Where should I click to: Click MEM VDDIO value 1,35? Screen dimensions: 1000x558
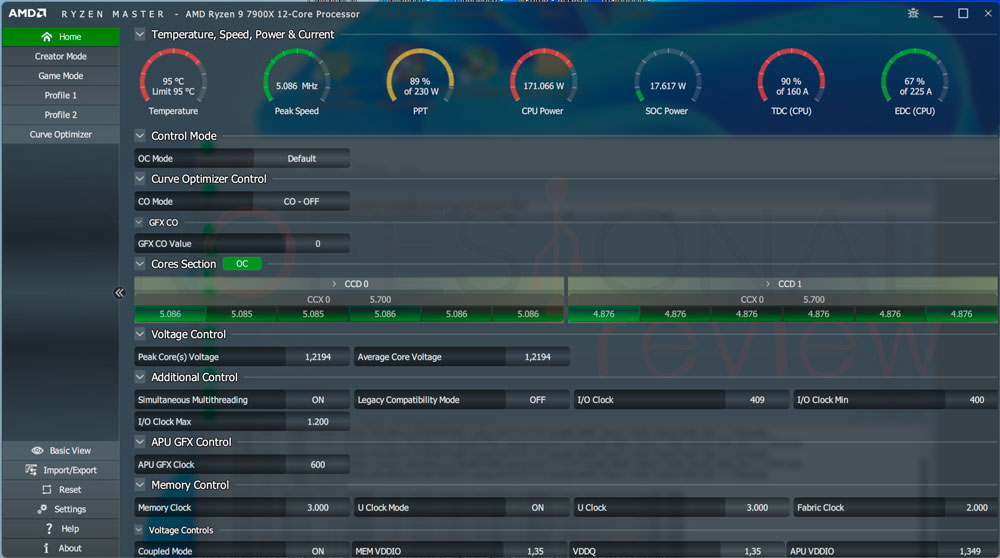coord(535,551)
